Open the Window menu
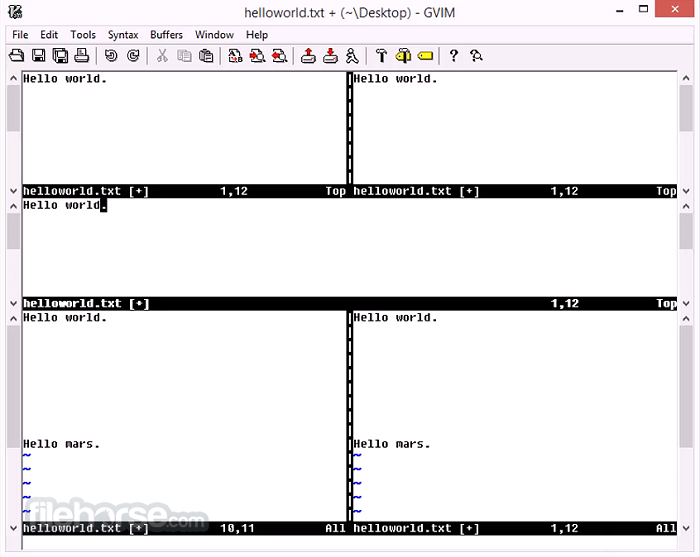The height and width of the screenshot is (557, 700). [x=214, y=34]
